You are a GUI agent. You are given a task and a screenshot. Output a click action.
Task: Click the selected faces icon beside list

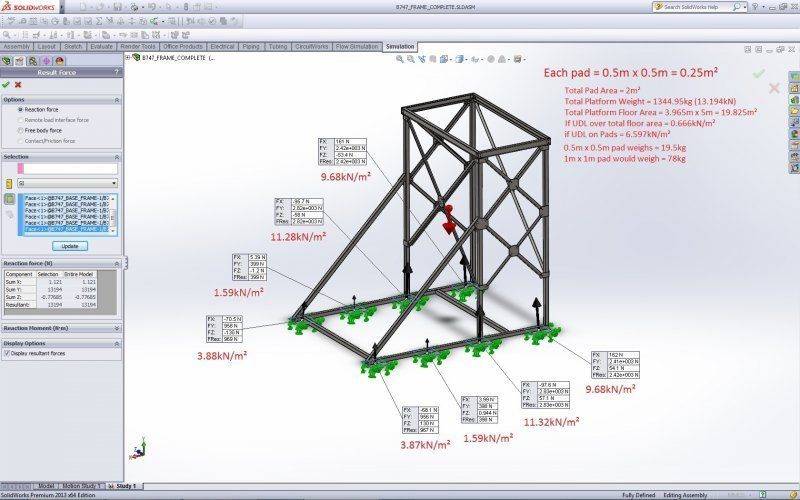click(10, 199)
